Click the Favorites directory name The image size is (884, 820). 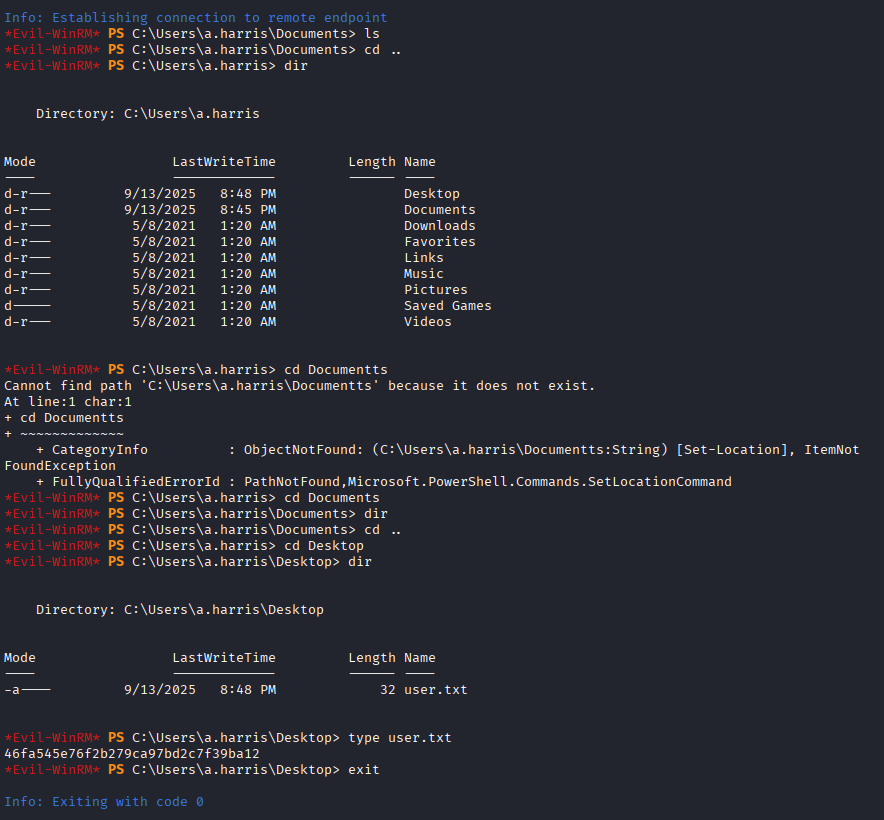[439, 242]
